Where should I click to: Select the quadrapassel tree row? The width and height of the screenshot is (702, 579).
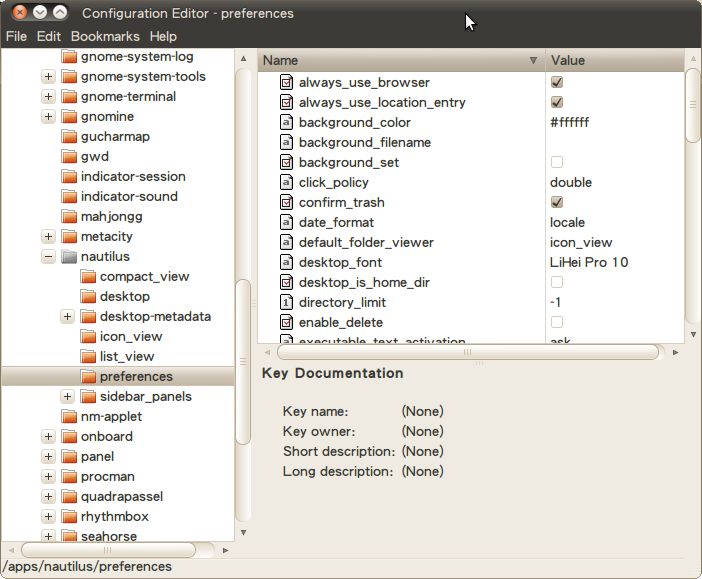click(x=118, y=497)
